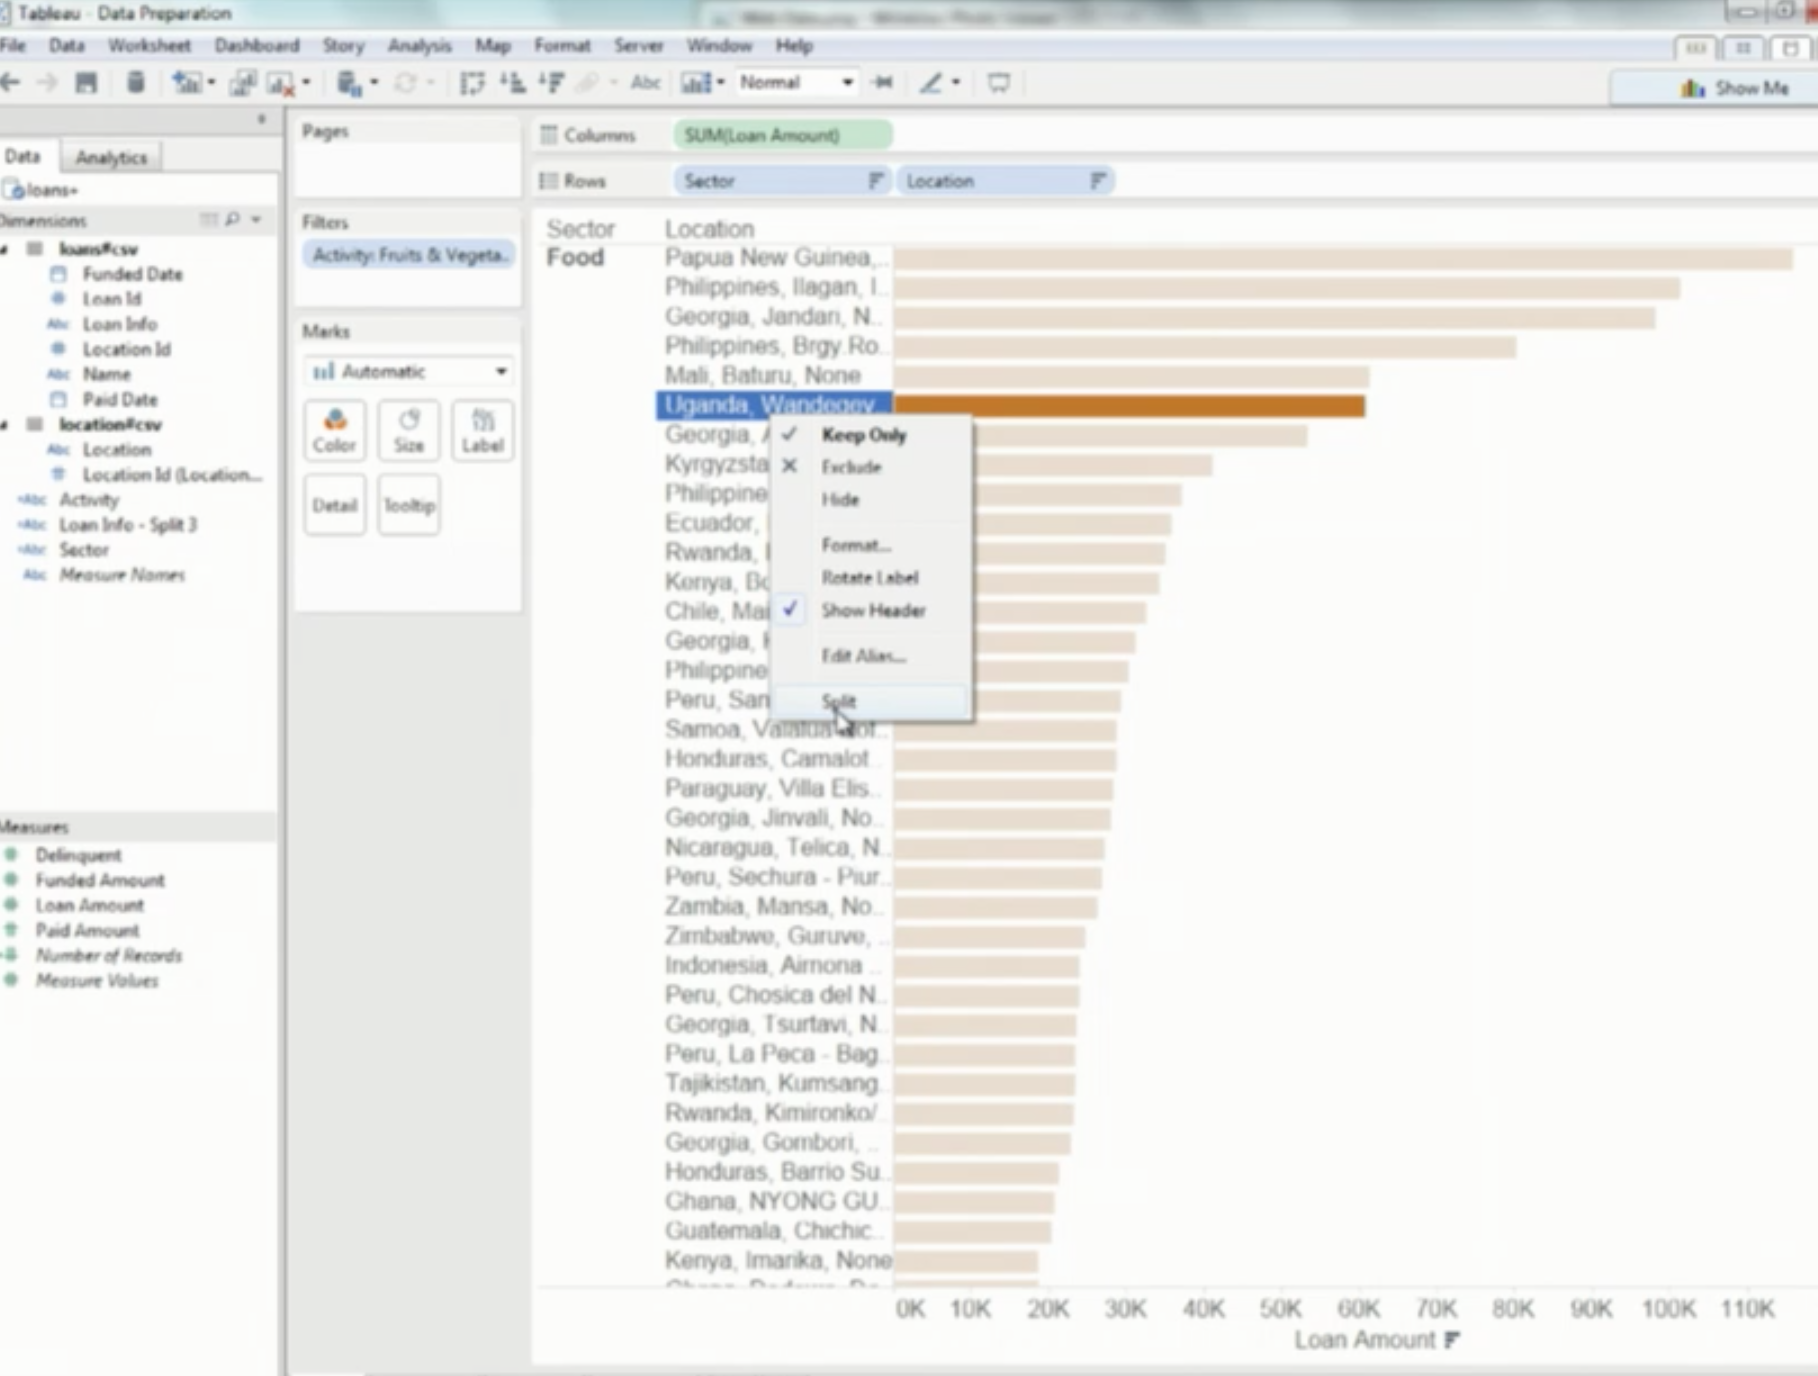
Task: Click the Undo back arrow
Action: tap(12, 83)
